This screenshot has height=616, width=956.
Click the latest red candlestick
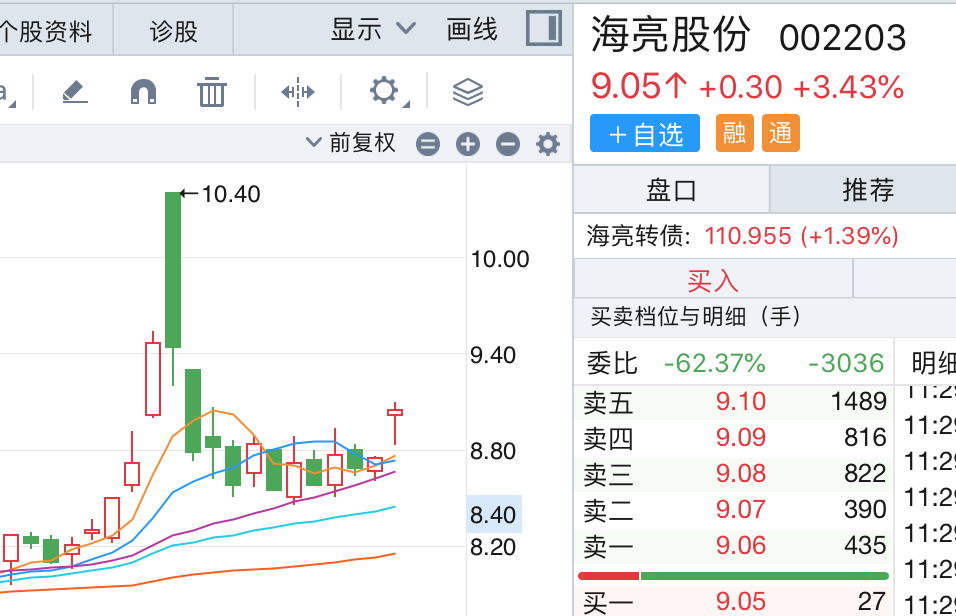coord(395,423)
